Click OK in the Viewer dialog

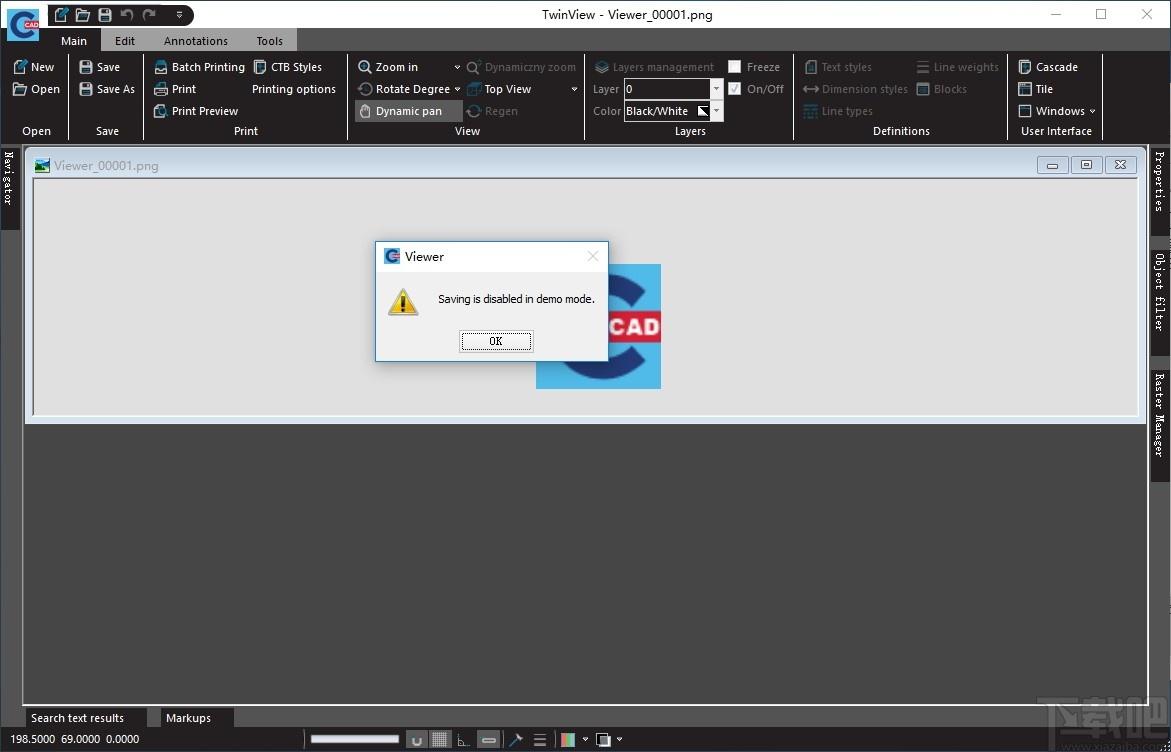coord(496,341)
